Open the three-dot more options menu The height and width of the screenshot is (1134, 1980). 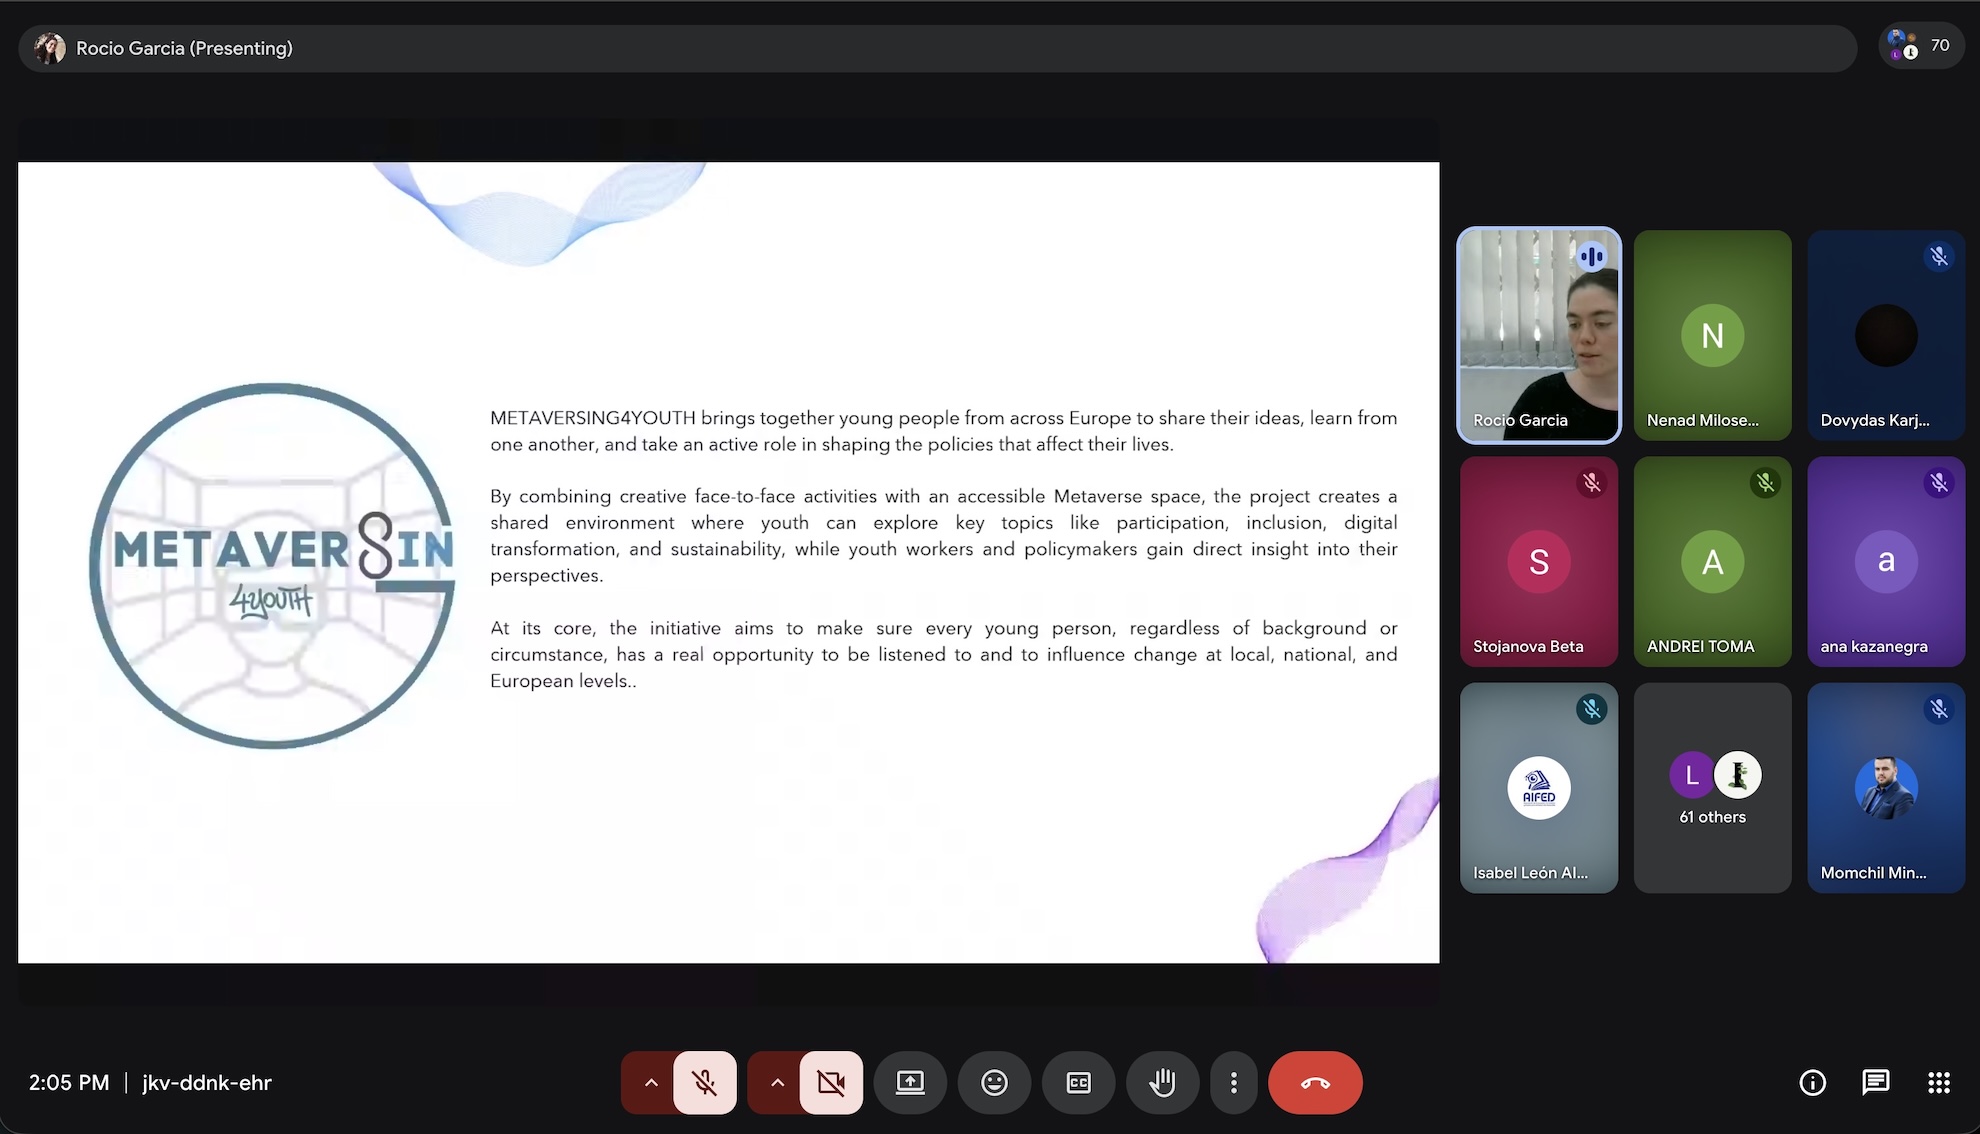(x=1234, y=1082)
